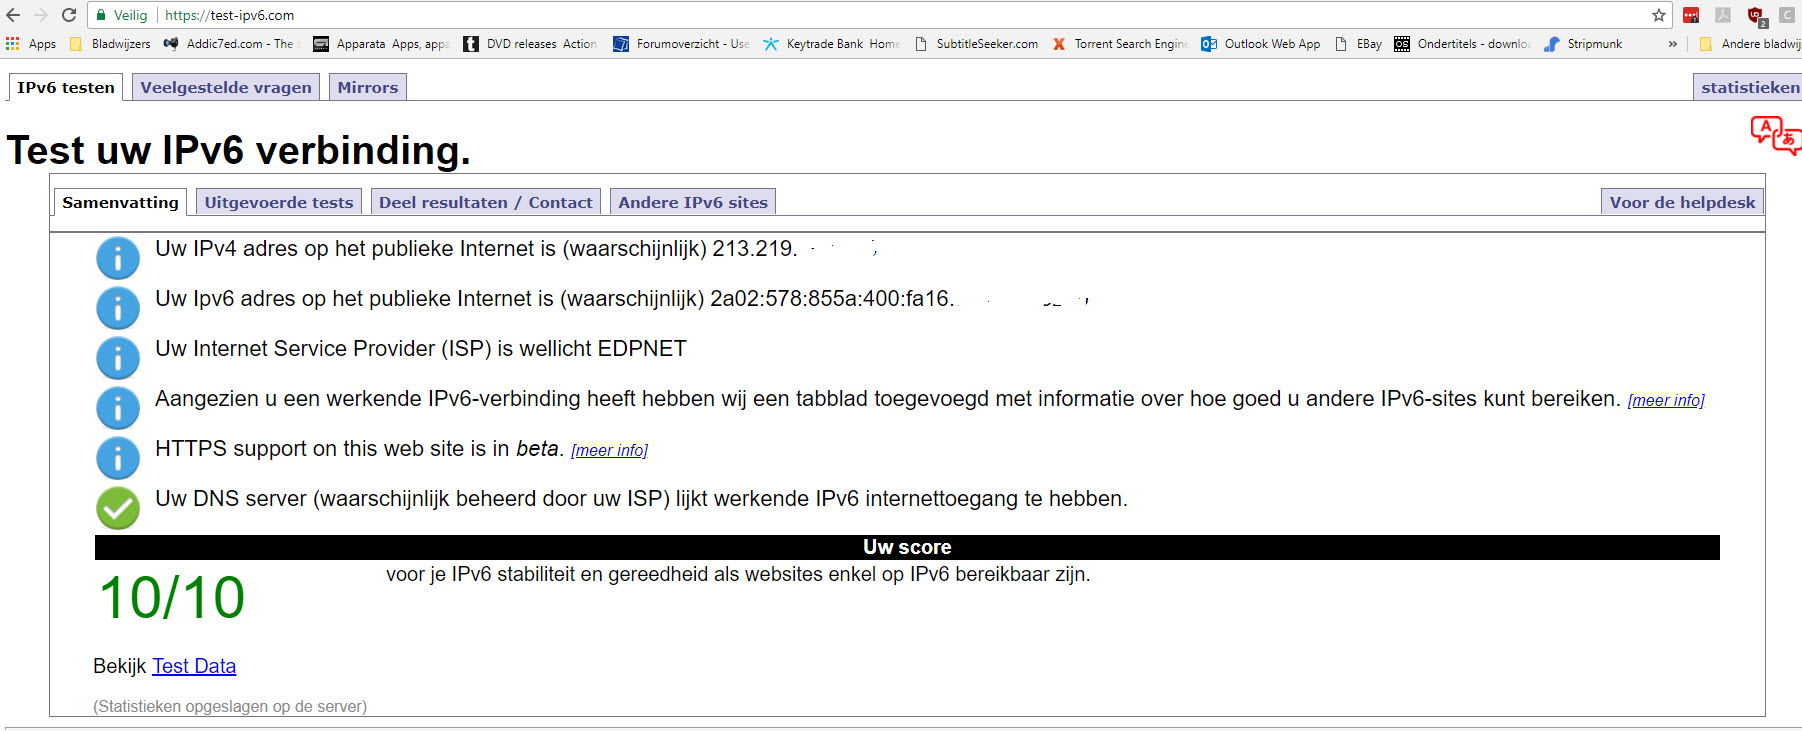Click the Adobe Acrobat extension icon
Image resolution: width=1802 pixels, height=732 pixels.
(1723, 15)
